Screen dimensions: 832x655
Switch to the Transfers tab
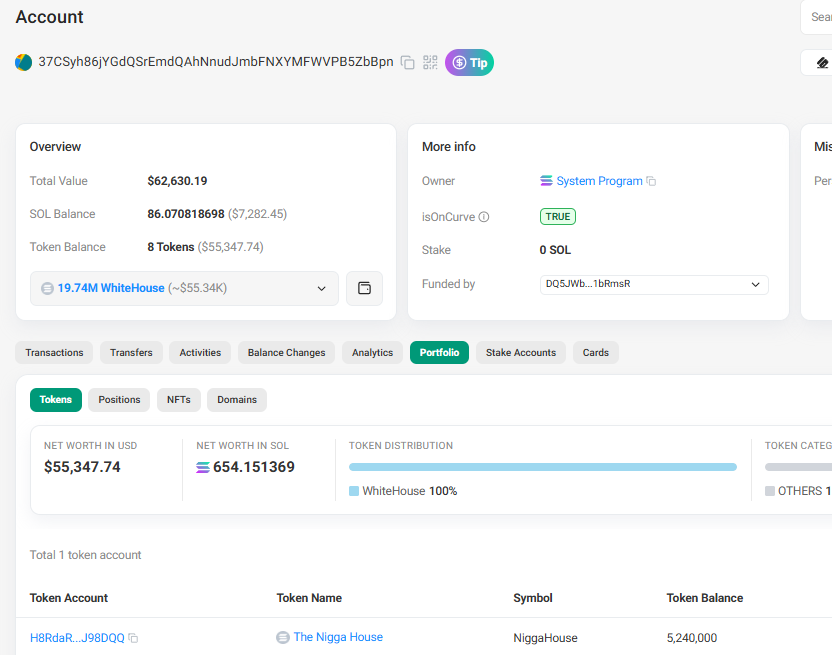pyautogui.click(x=131, y=352)
